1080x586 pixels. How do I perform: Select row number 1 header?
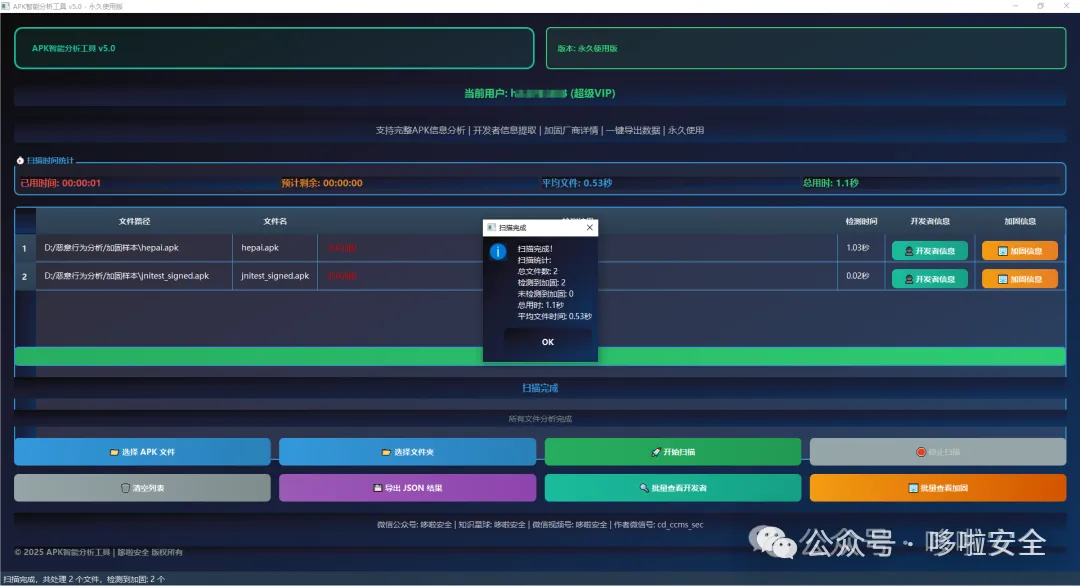click(x=25, y=248)
